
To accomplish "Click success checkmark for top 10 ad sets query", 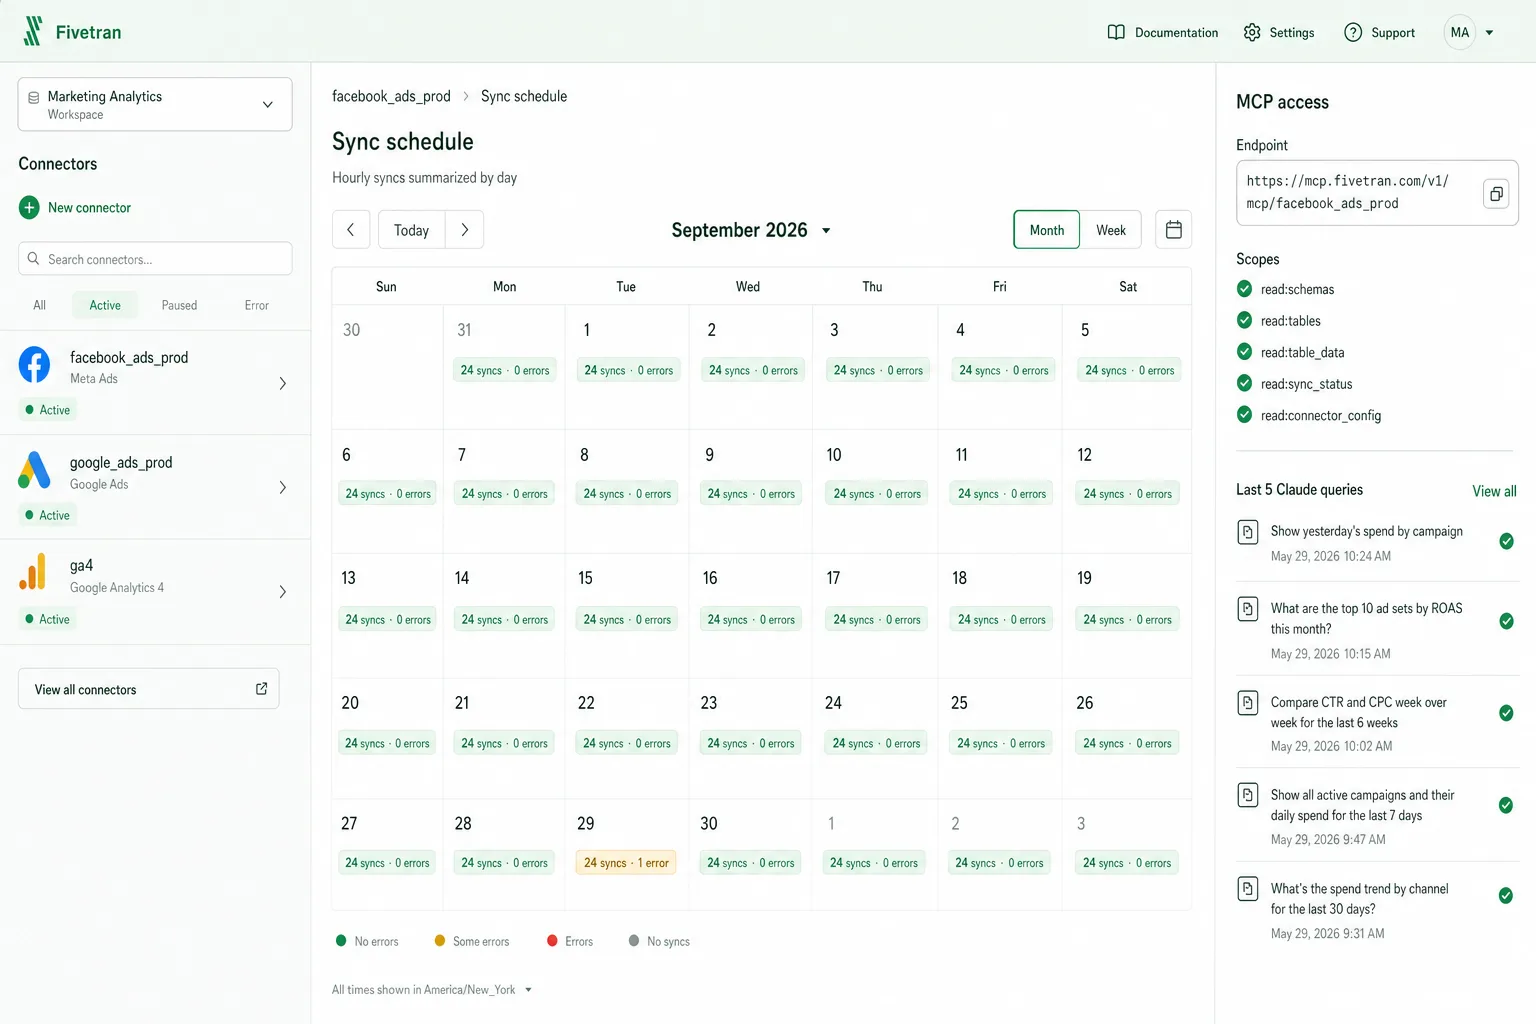I will pos(1506,621).
